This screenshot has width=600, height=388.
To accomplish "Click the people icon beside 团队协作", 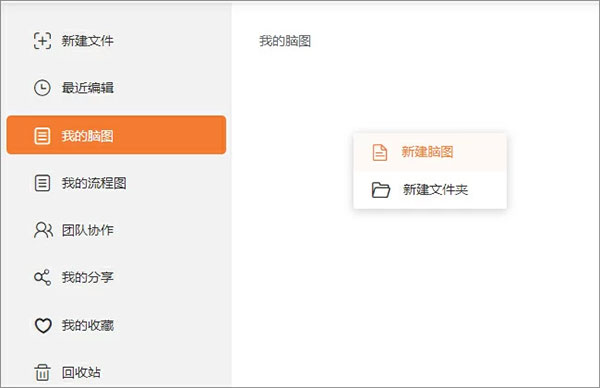I will click(x=43, y=230).
